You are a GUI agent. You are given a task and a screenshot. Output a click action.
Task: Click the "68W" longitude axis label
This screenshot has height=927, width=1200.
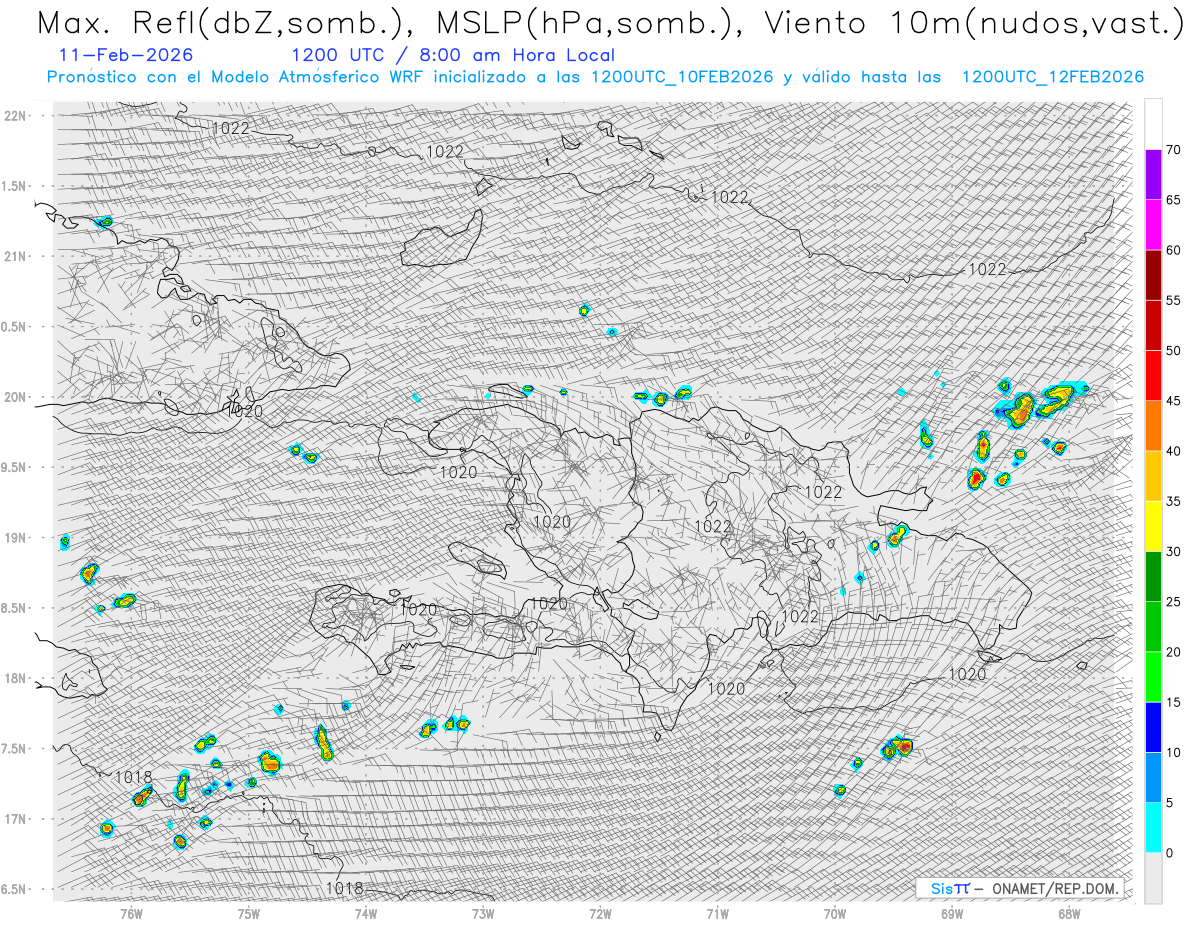(1069, 913)
